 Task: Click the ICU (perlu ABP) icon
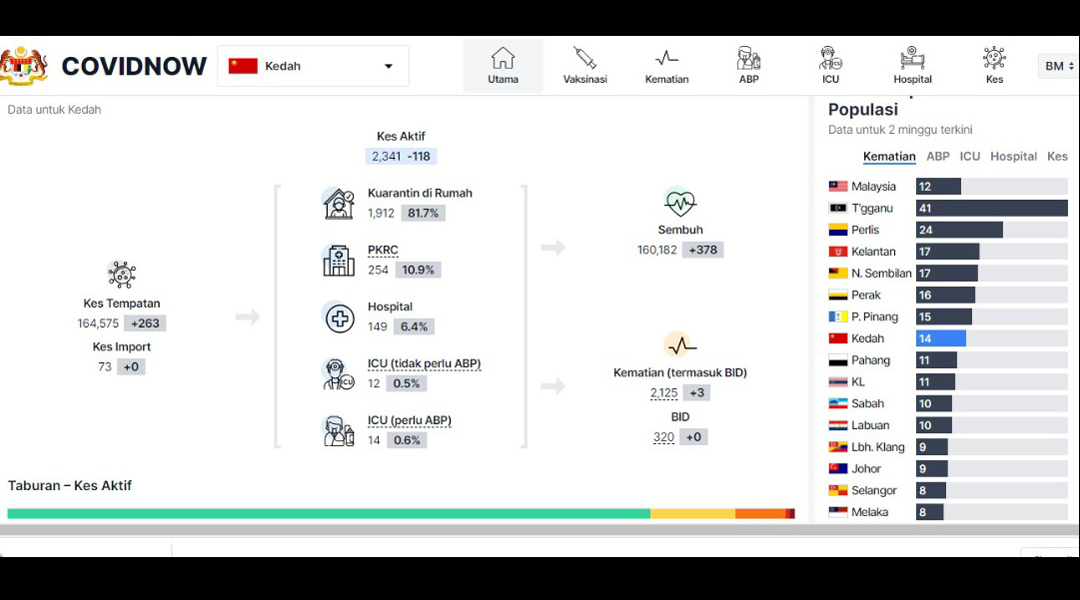(338, 431)
